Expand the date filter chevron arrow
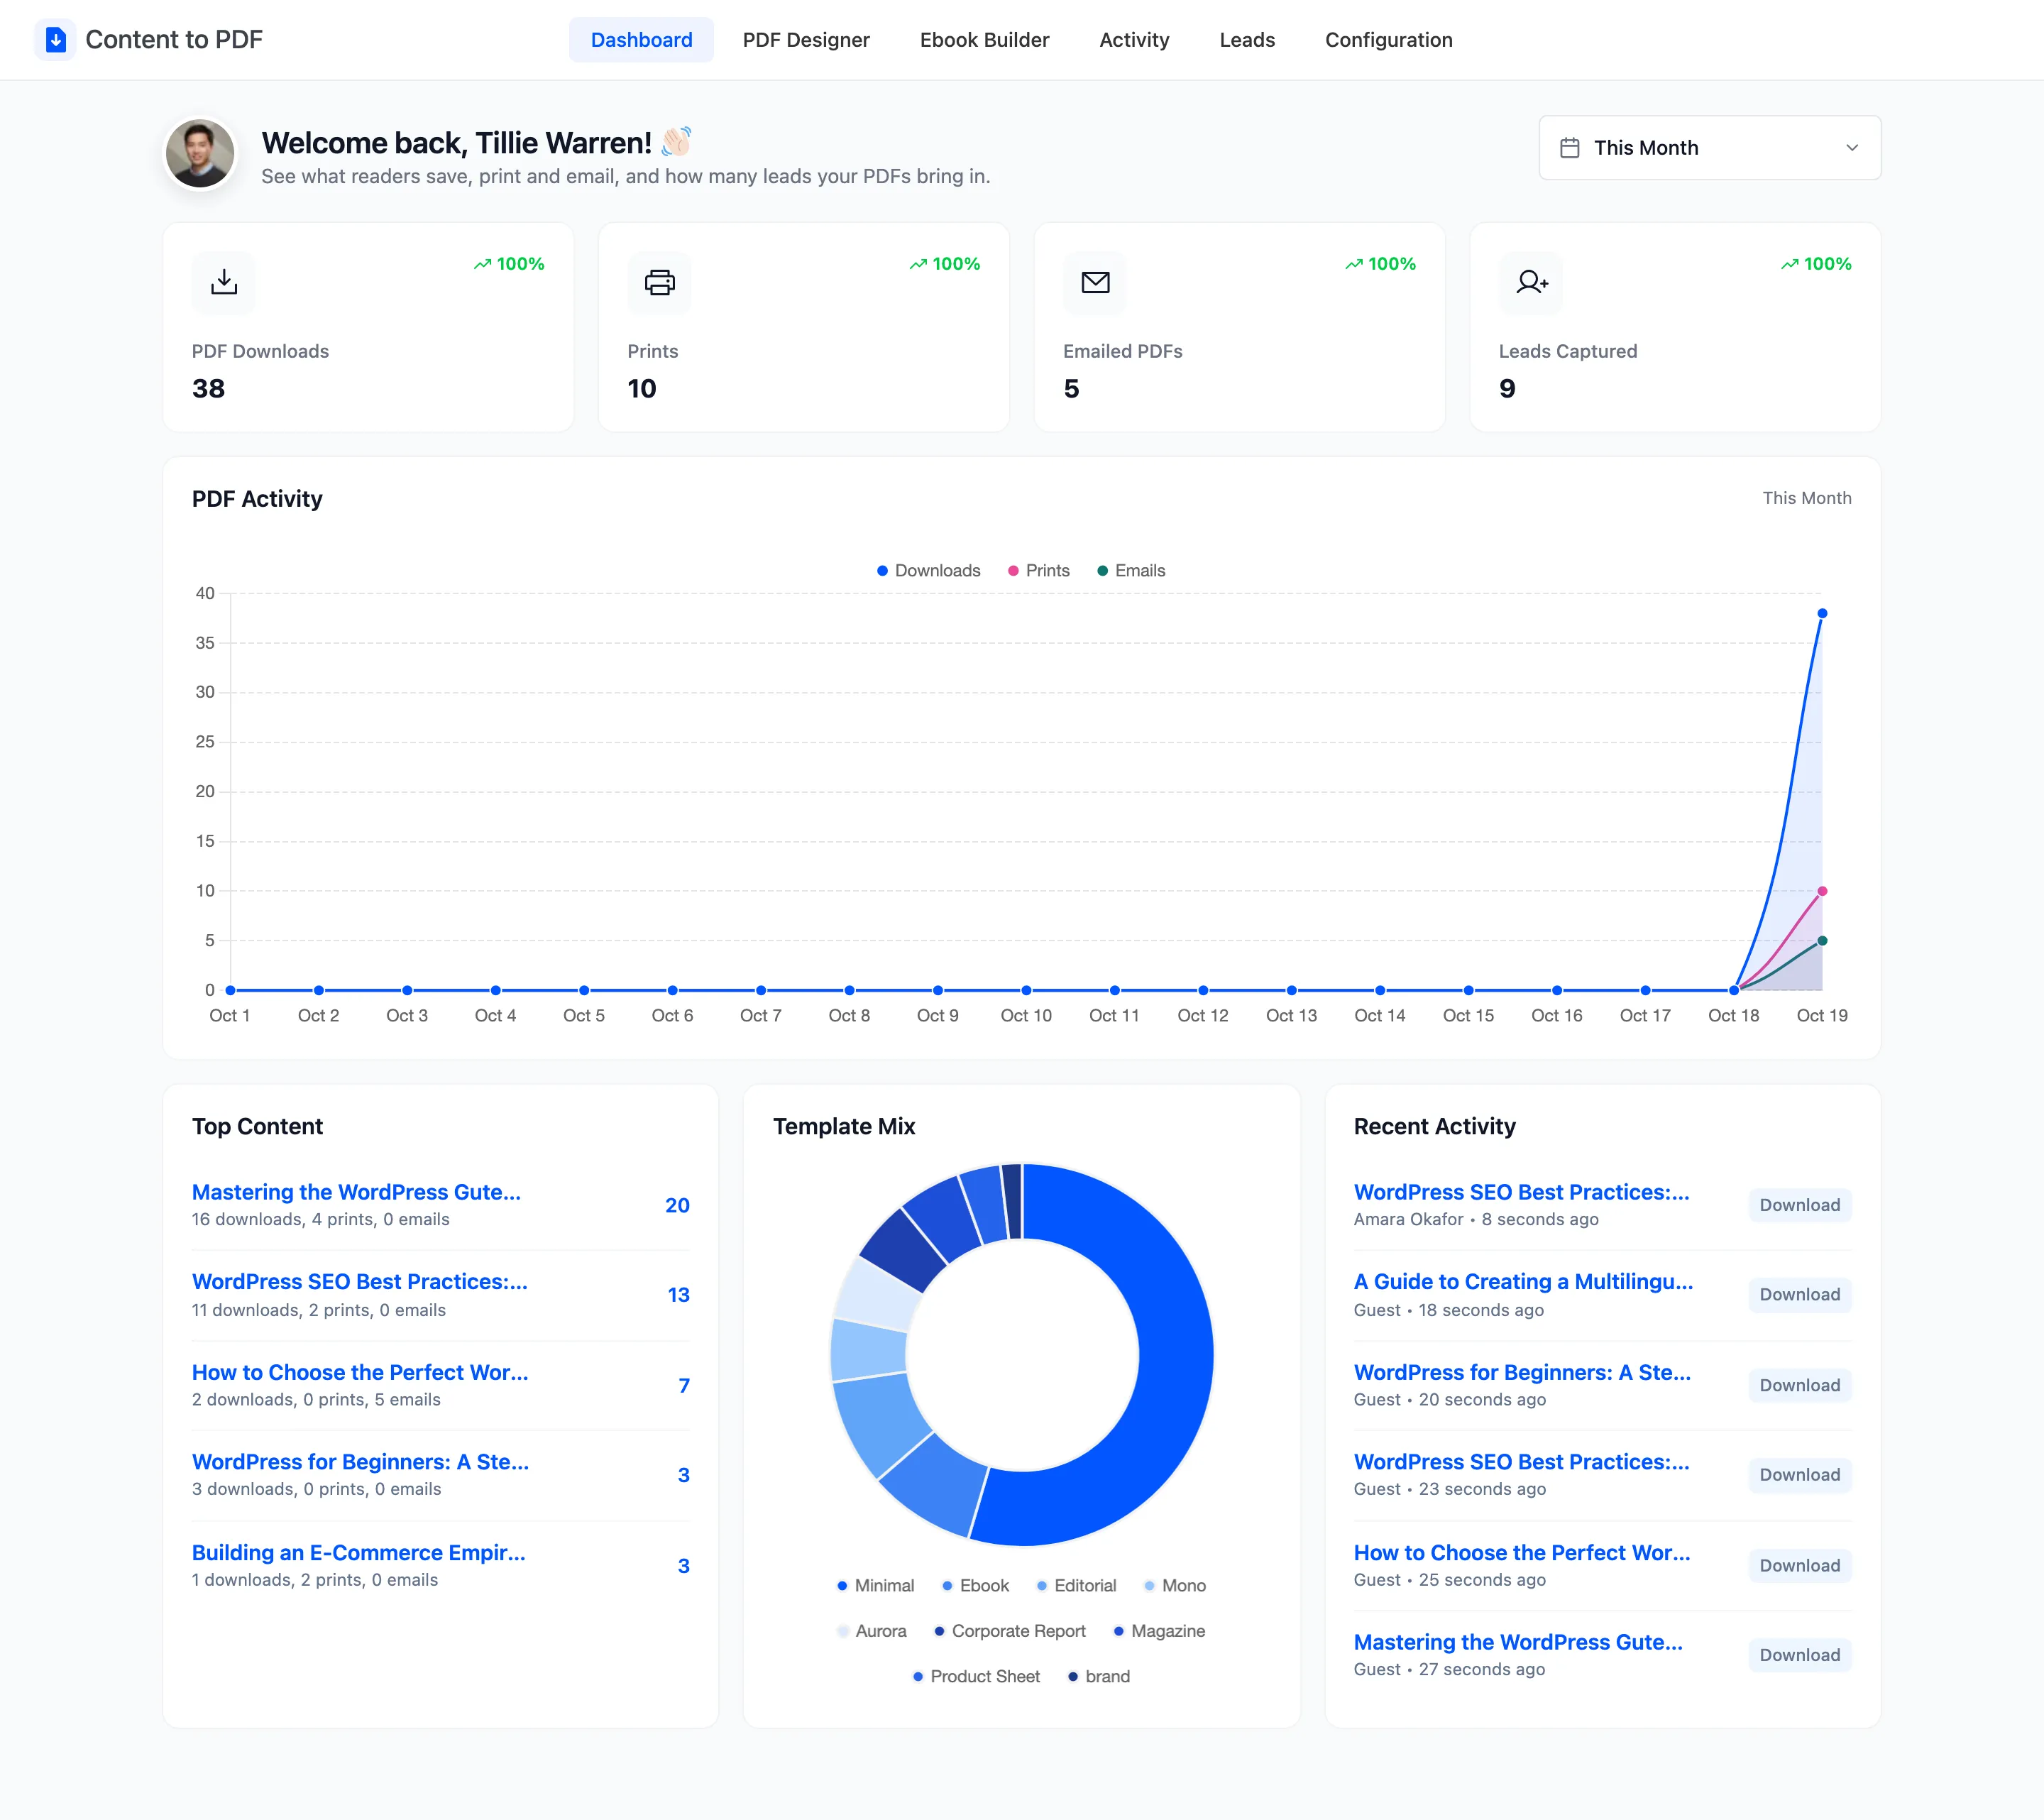 tap(1852, 148)
